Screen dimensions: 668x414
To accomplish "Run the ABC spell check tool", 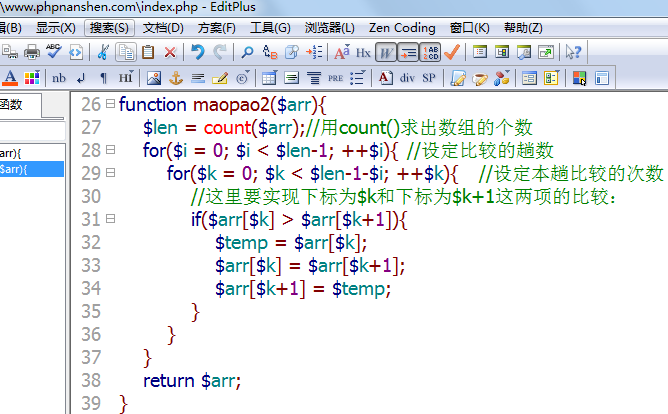I will [54, 52].
